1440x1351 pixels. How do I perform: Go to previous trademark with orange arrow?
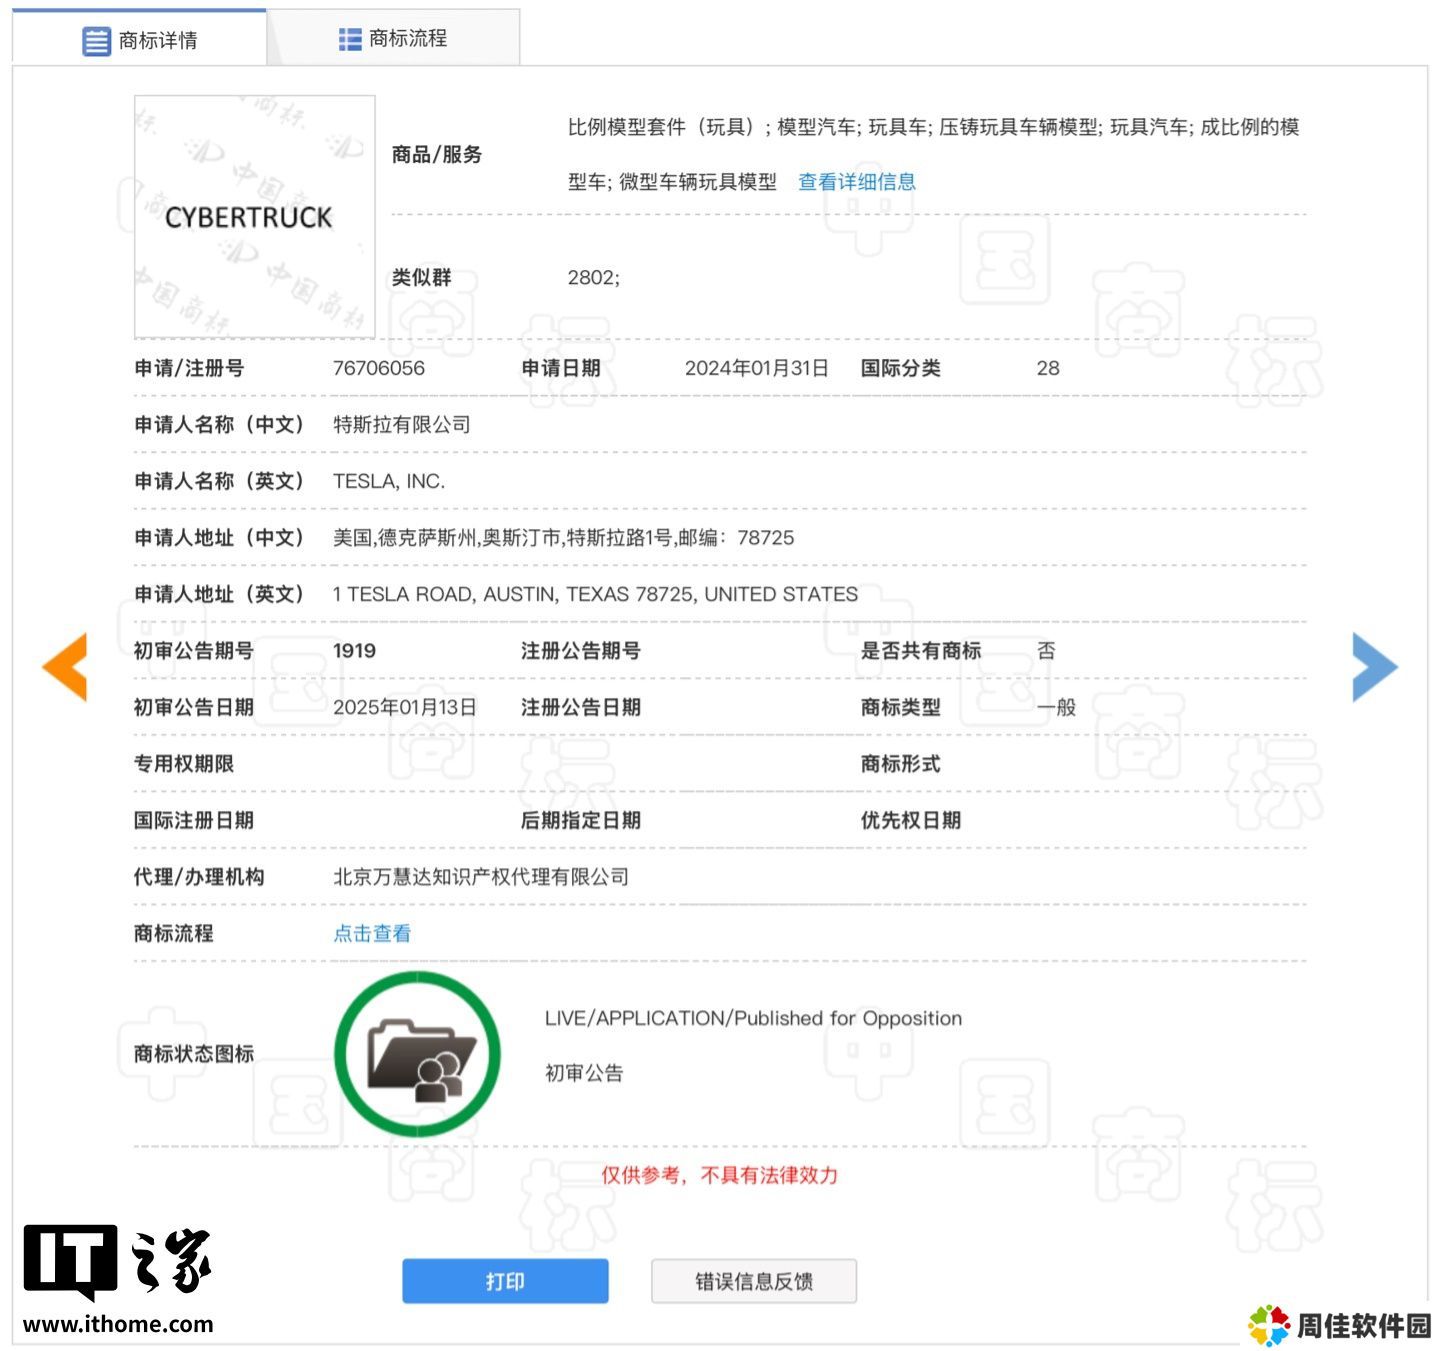65,666
